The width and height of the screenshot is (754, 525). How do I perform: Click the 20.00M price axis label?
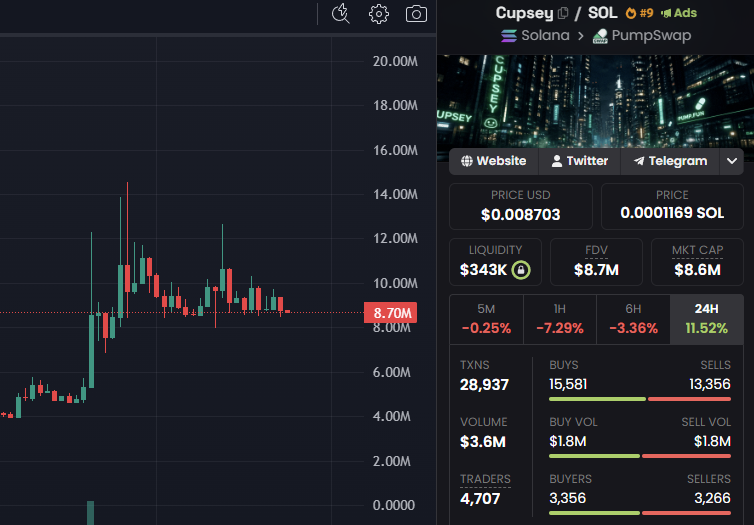(x=395, y=61)
